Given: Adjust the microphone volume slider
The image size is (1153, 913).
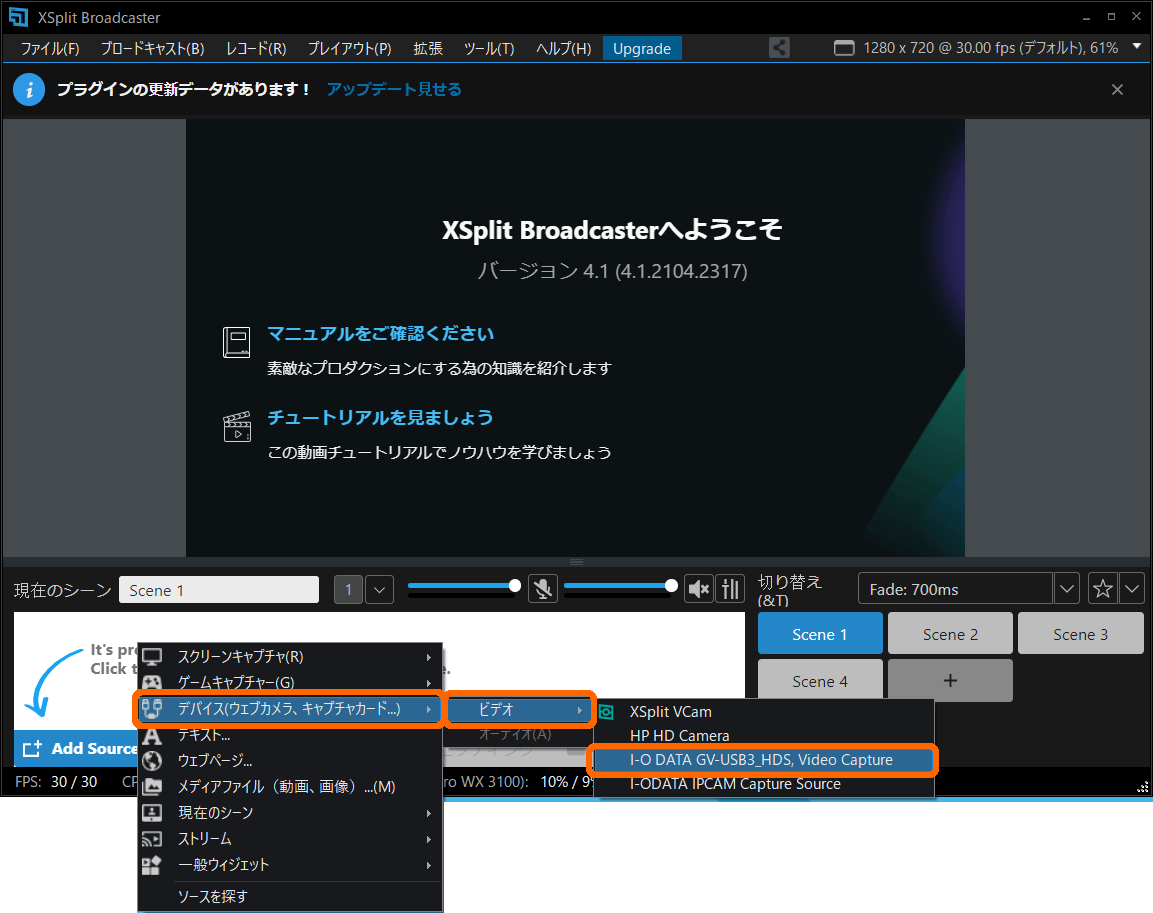Looking at the screenshot, I should [x=465, y=586].
